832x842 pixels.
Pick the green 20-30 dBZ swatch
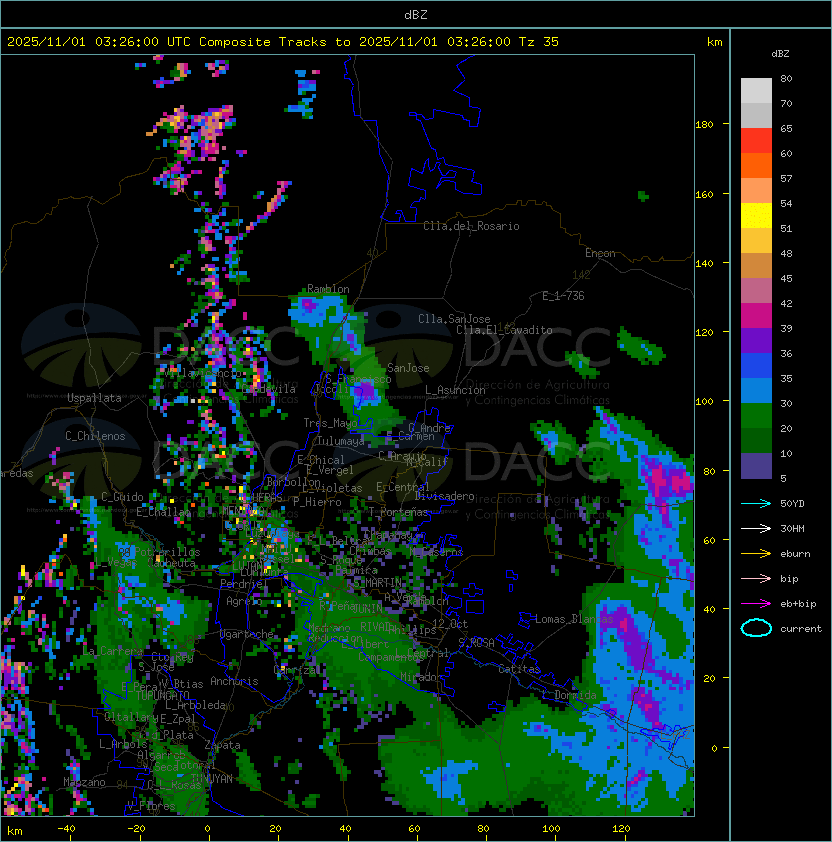[756, 416]
